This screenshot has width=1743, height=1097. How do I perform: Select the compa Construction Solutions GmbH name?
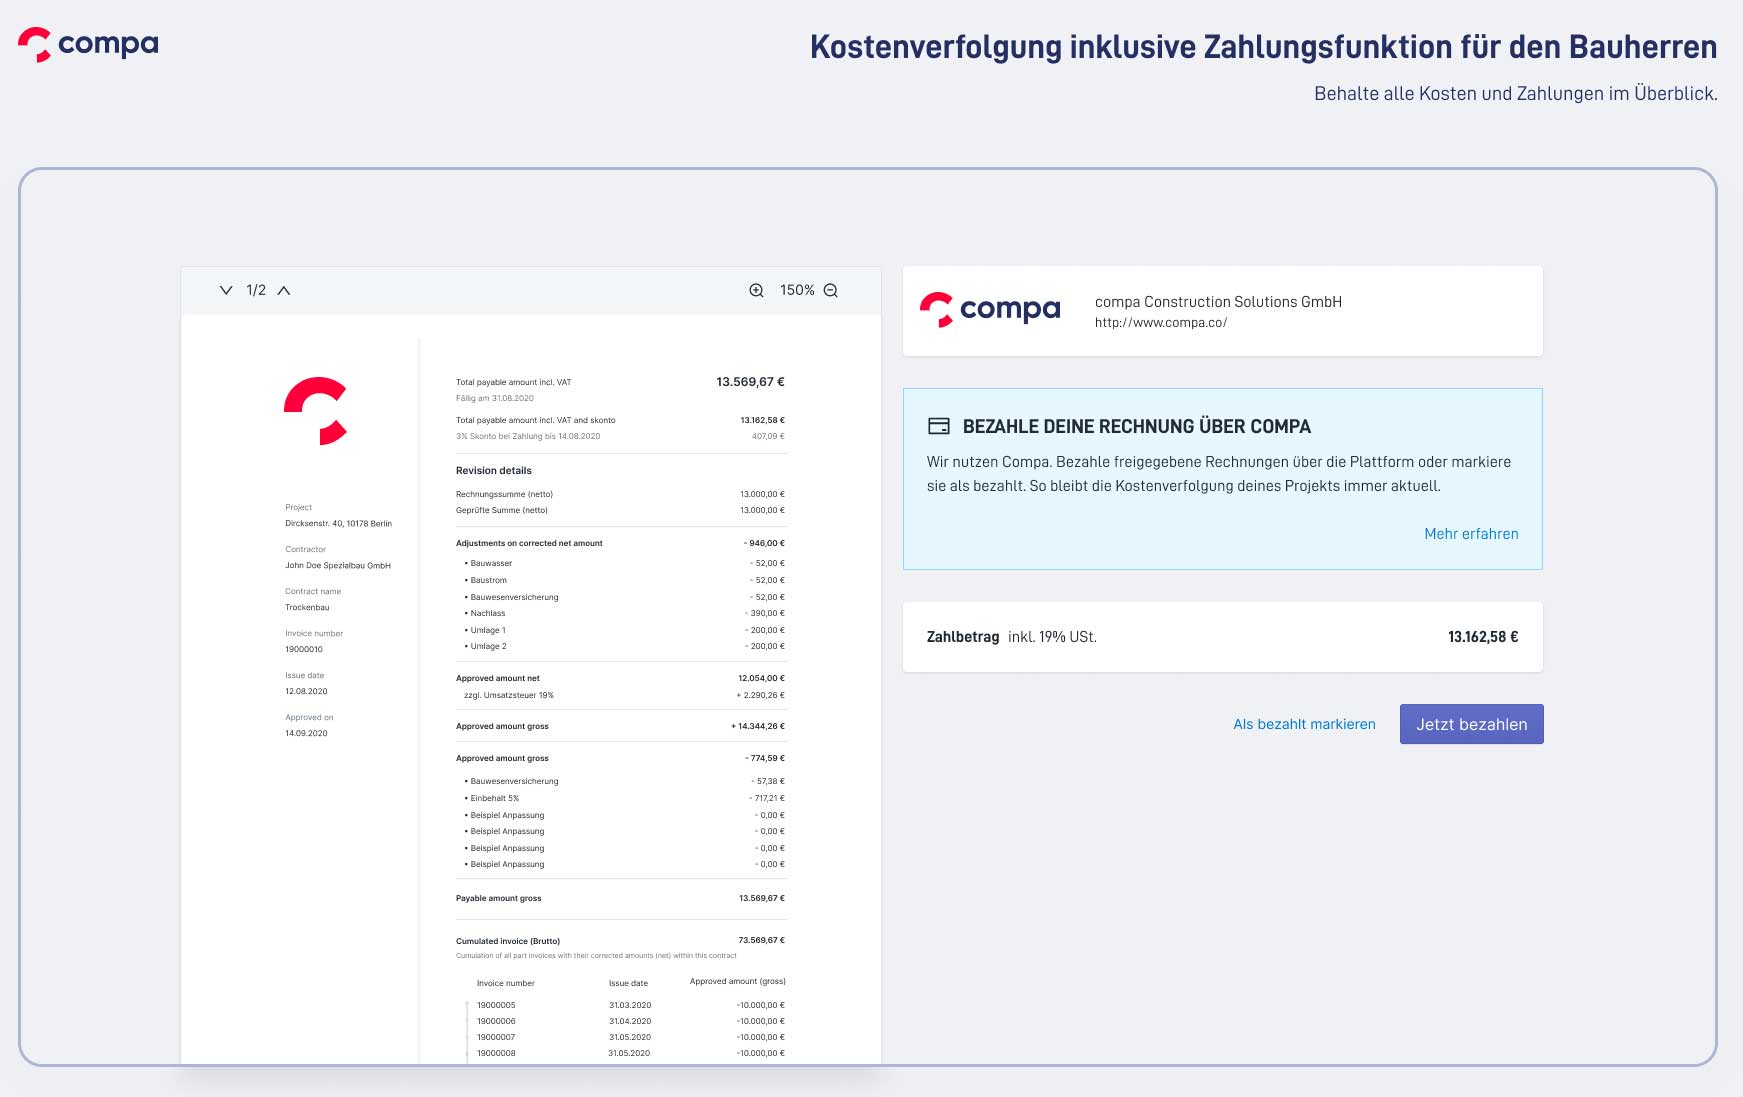click(1218, 302)
